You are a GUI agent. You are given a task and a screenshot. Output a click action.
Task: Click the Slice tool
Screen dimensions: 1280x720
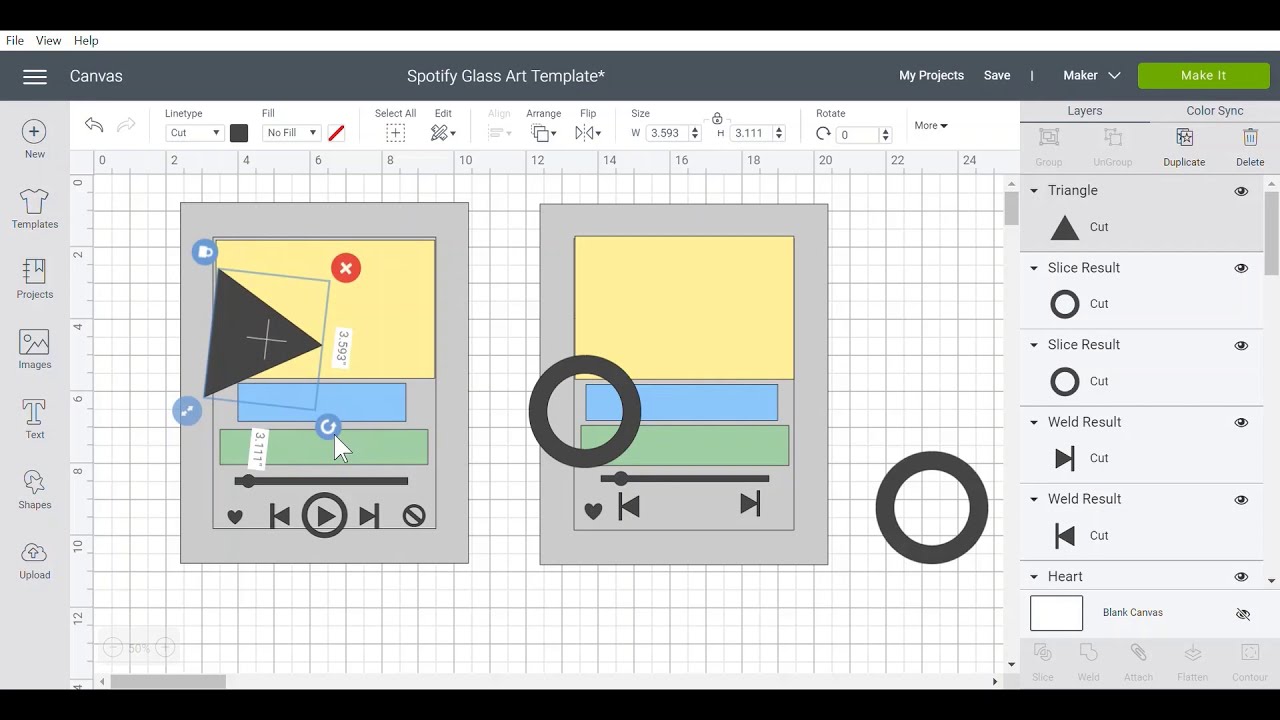(1043, 663)
